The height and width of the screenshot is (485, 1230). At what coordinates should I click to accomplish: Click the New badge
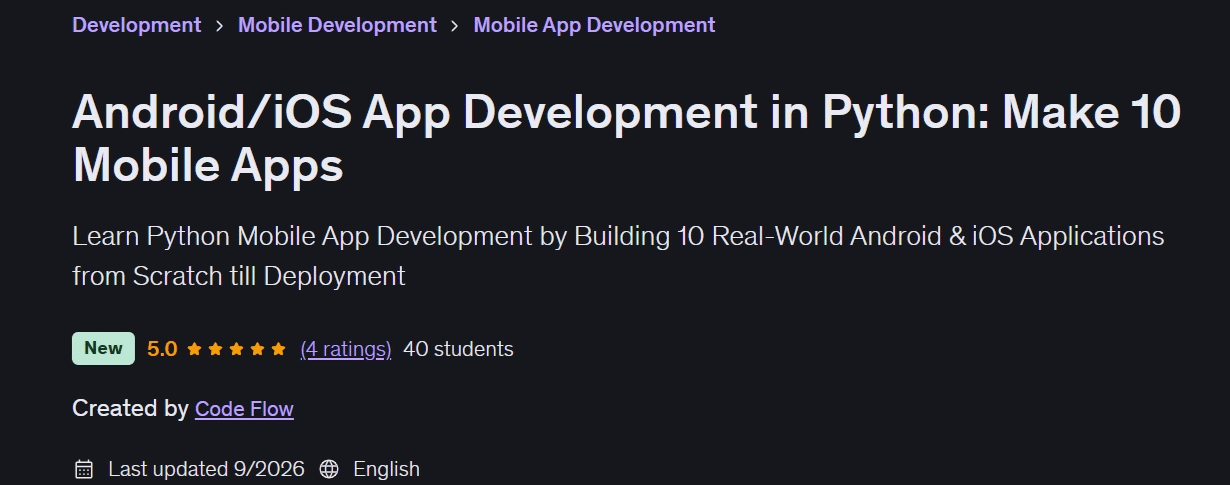coord(103,348)
